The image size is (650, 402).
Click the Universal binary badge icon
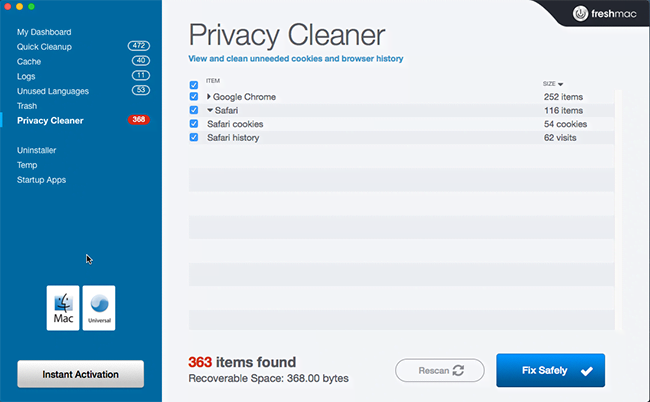[x=99, y=308]
